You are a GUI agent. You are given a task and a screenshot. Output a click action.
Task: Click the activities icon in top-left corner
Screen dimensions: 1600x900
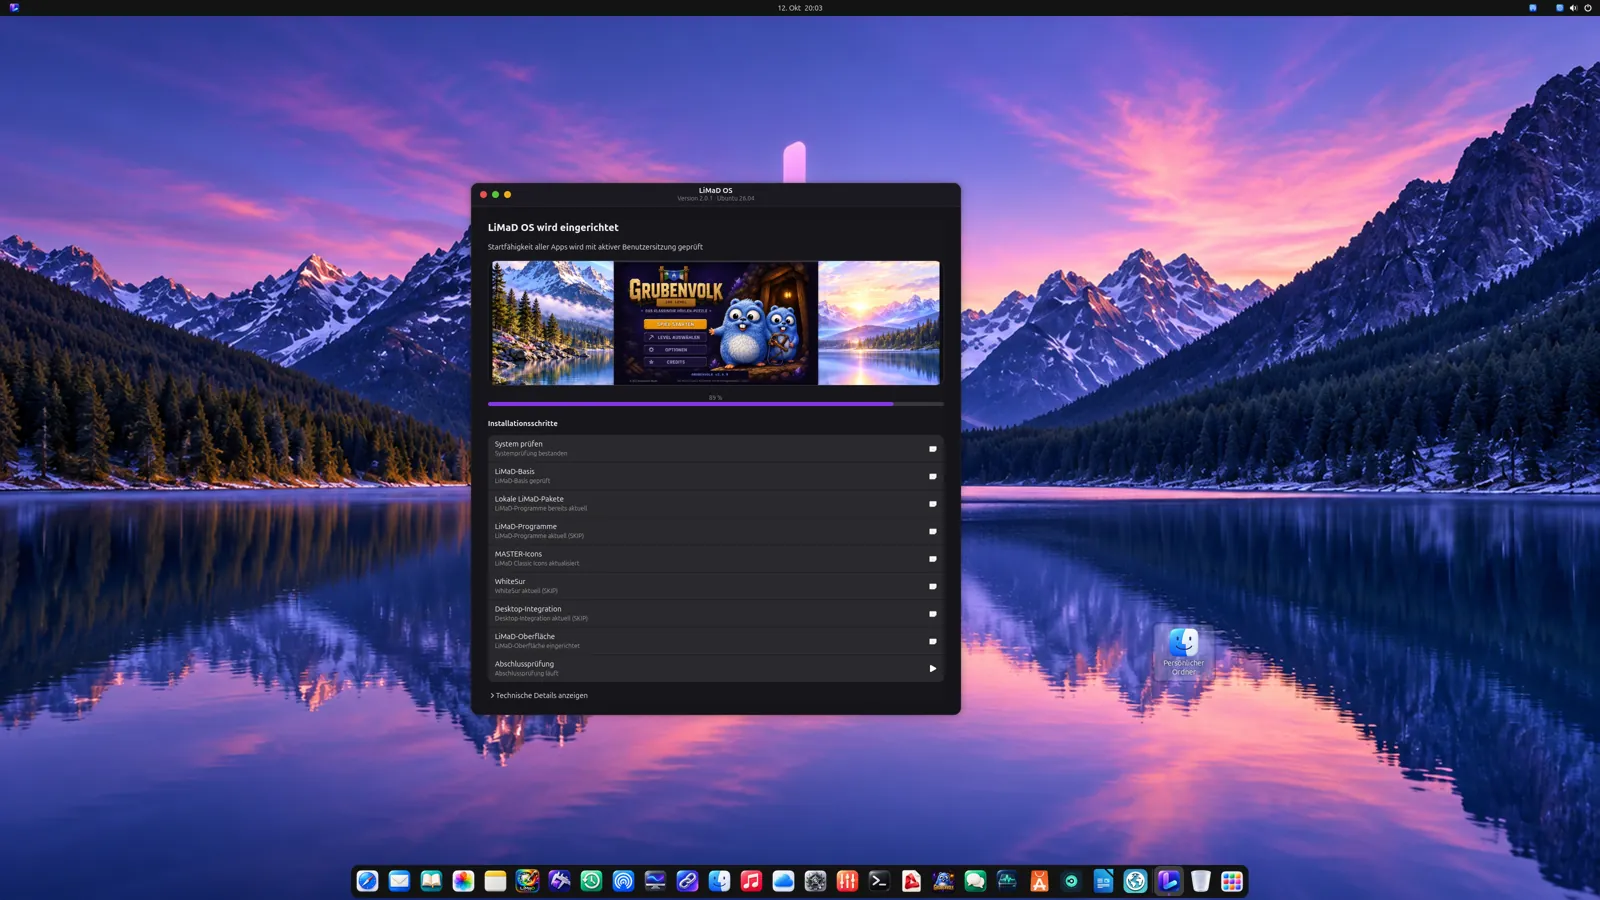pos(14,8)
